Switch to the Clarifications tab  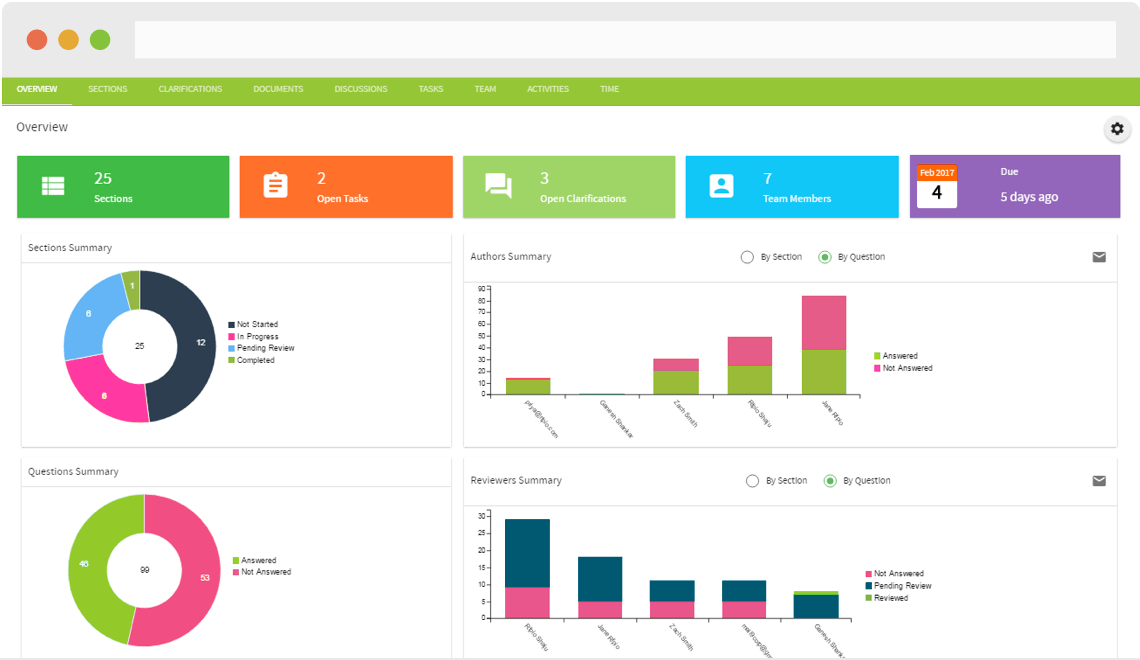click(x=190, y=89)
